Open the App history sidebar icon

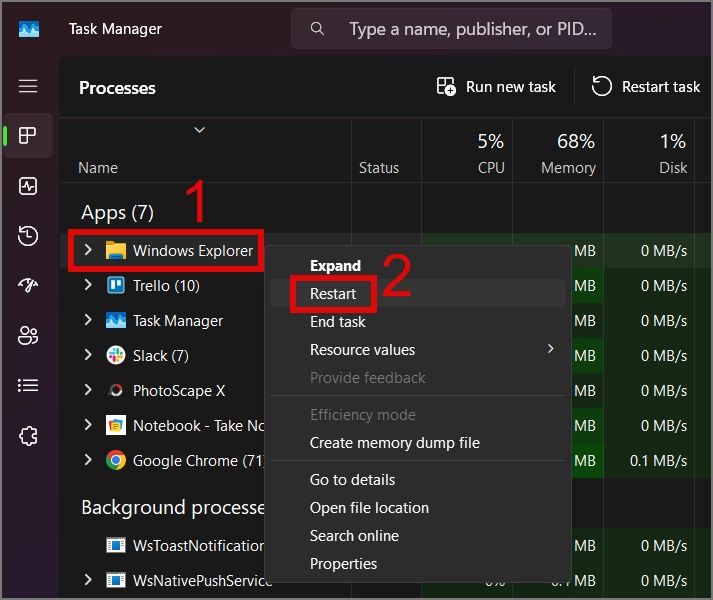click(28, 236)
